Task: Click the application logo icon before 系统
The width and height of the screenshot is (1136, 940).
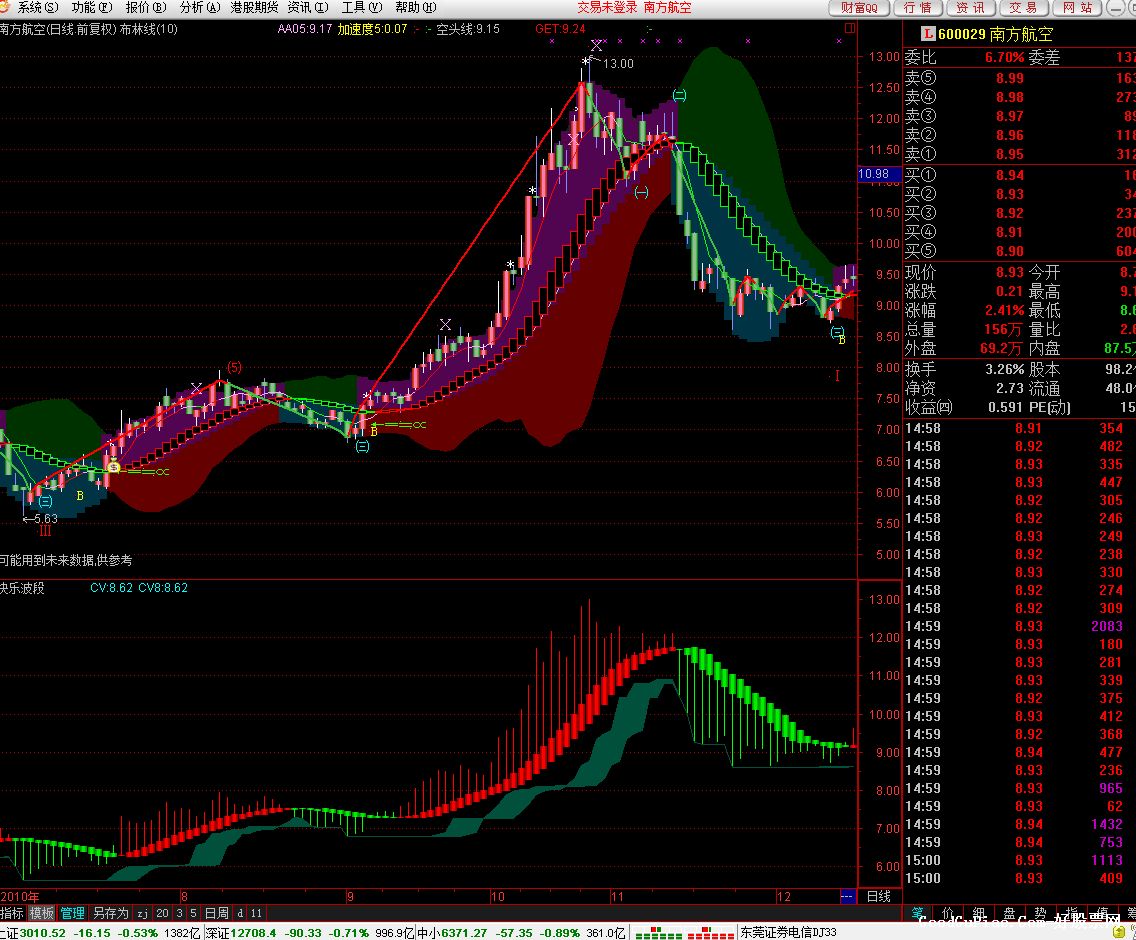Action: pos(6,7)
